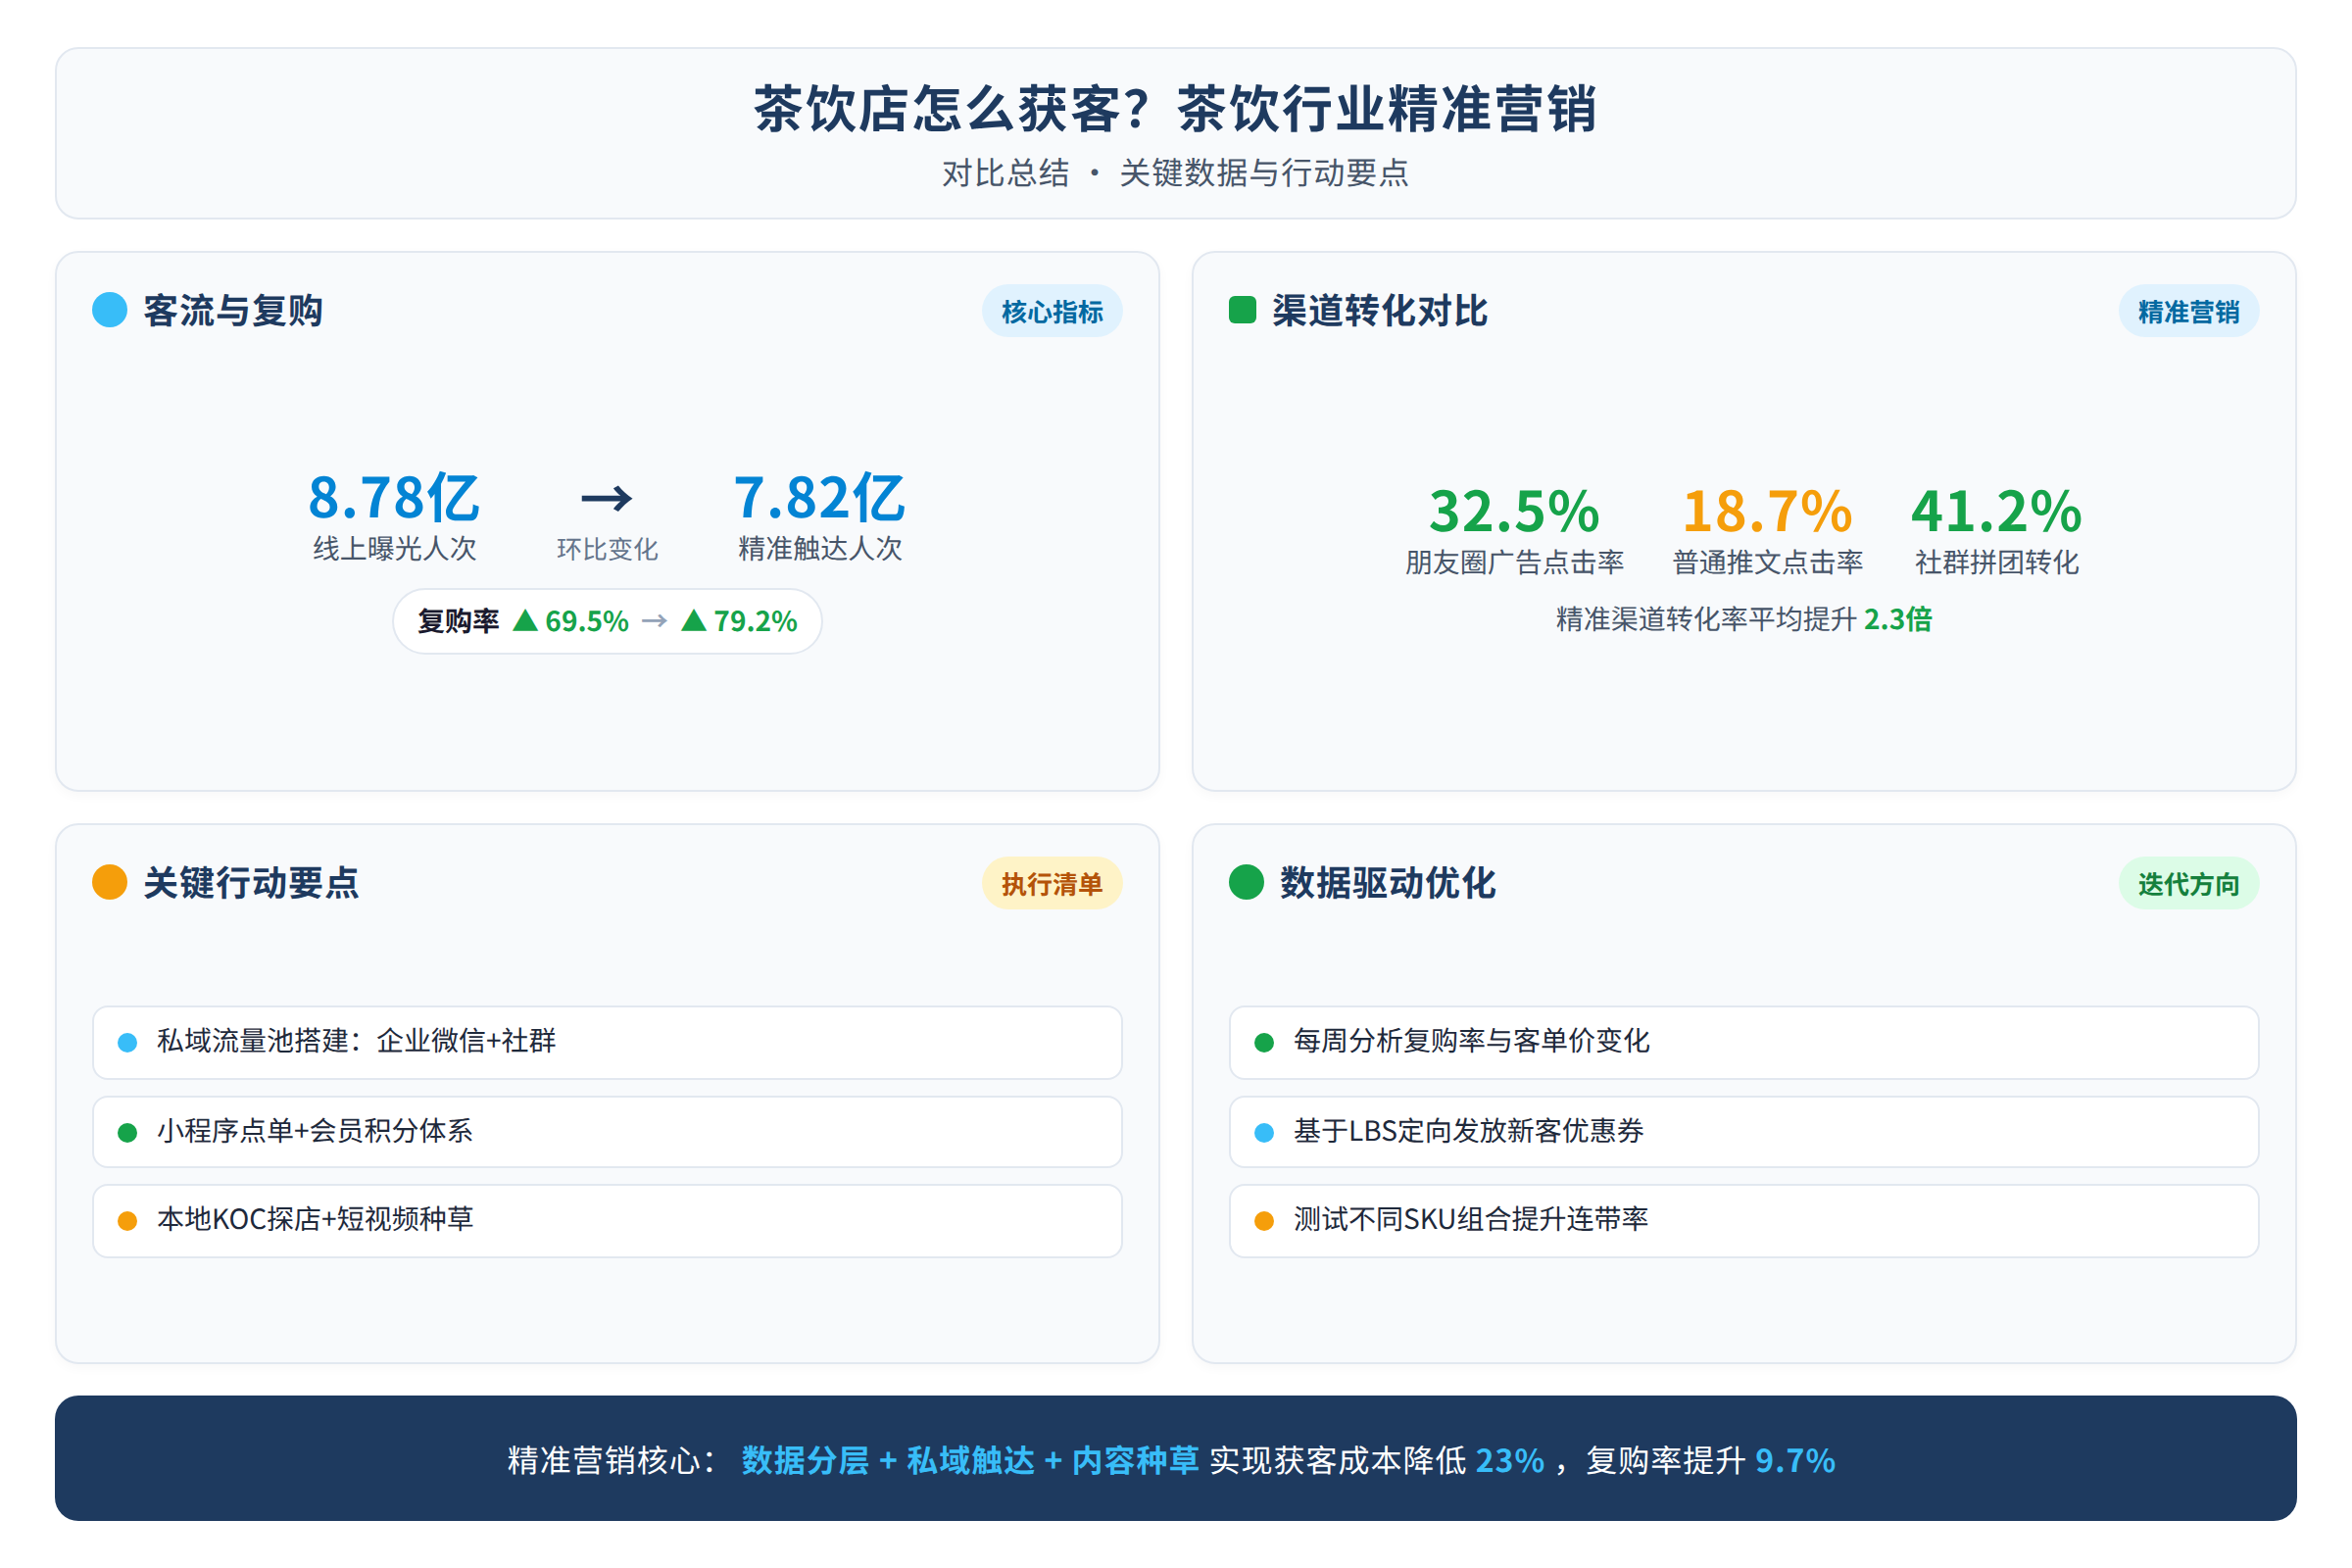Click the bullet dot of 基于LBS定向发放
This screenshot has height=1568, width=2352.
click(x=1264, y=1133)
